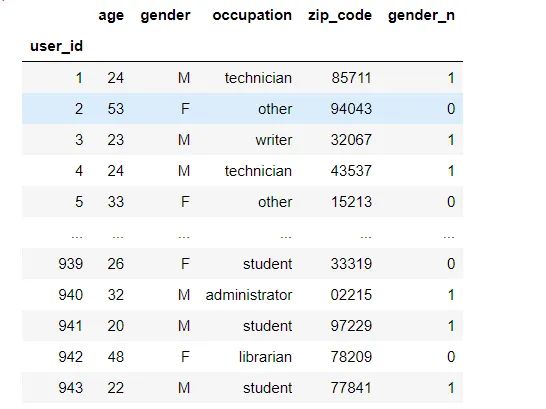Select the highlighted row for user 2

242,109
